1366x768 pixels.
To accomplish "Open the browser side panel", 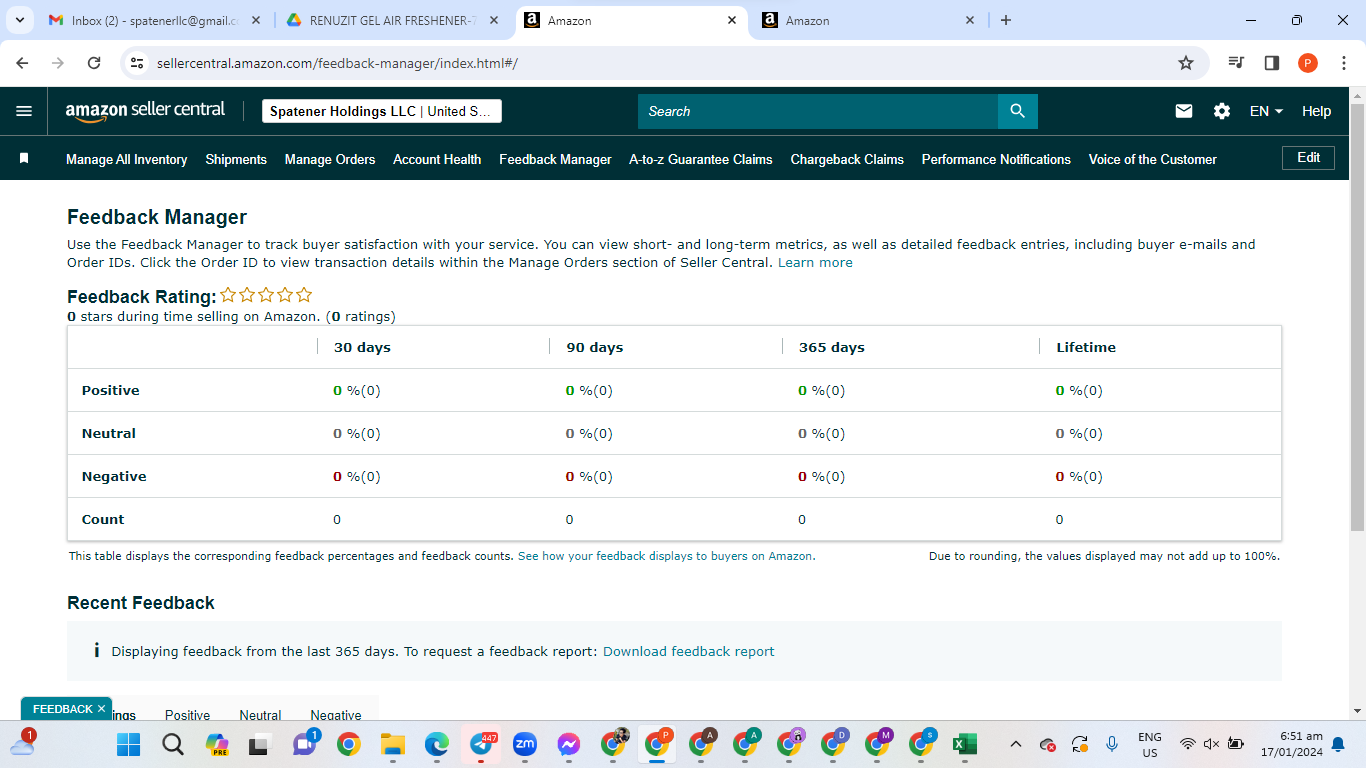I will tap(1272, 63).
